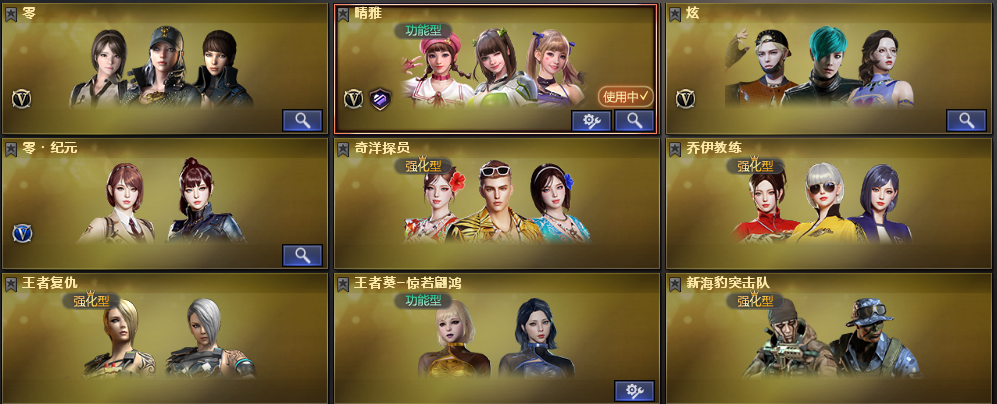Preview 炫 characters with magnifier button
This screenshot has width=997, height=404.
click(x=966, y=120)
